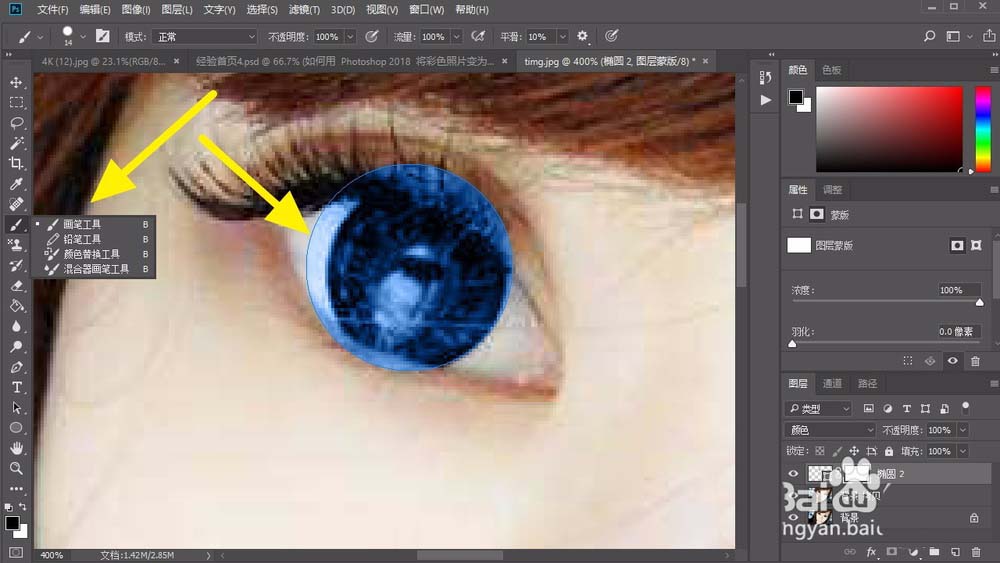Enable airbrush-style build-up
Viewport: 1000px width, 563px height.
478,36
